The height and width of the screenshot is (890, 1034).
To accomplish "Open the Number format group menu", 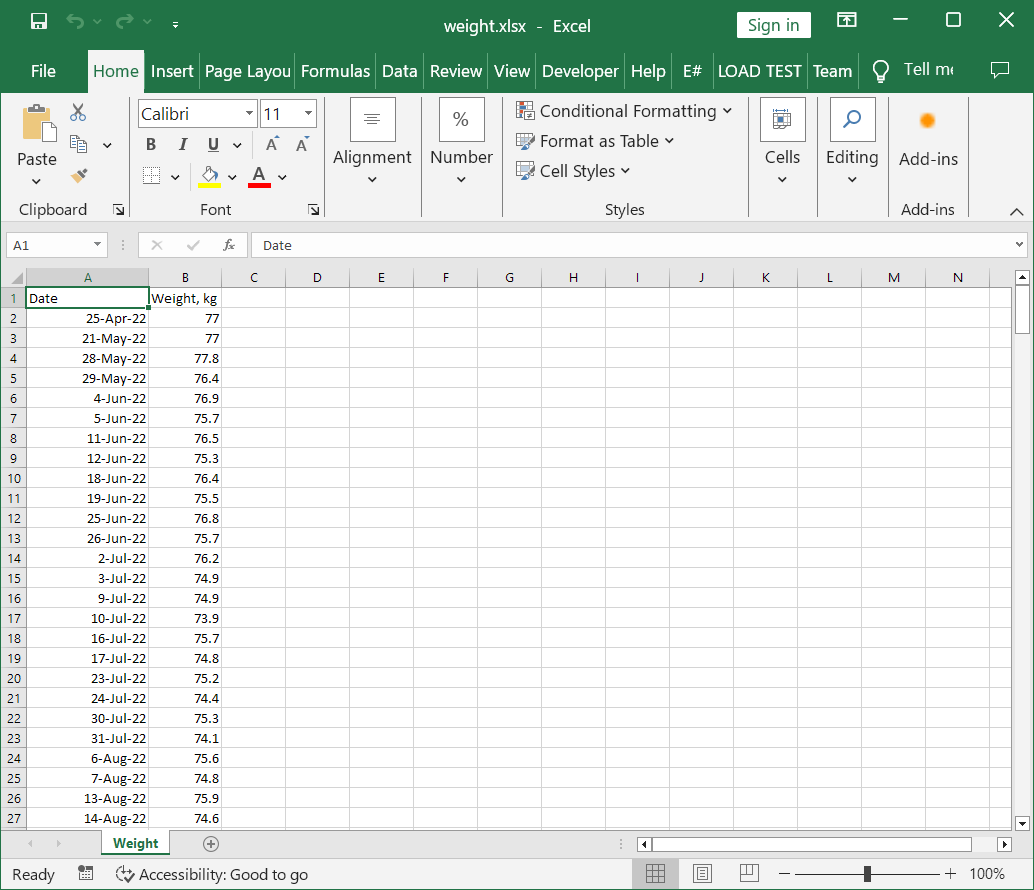I will [462, 141].
